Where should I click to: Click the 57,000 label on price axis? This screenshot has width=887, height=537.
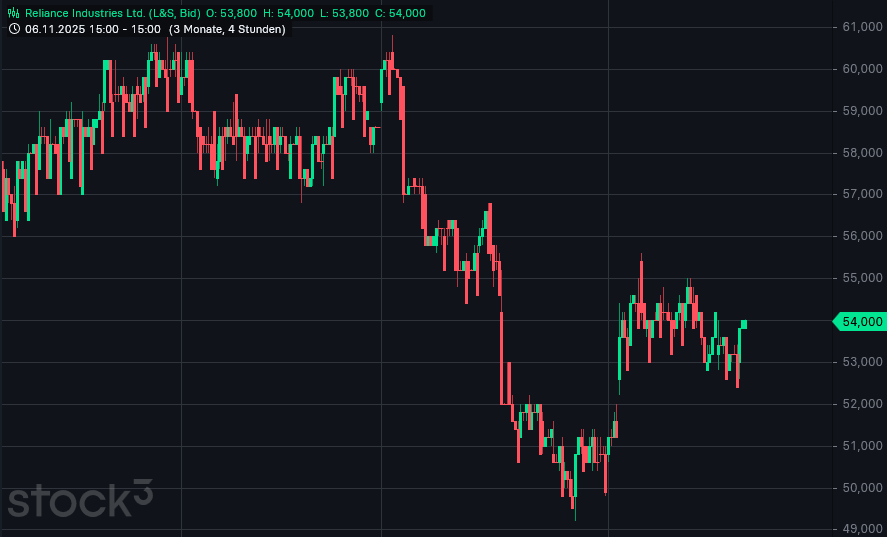(863, 194)
